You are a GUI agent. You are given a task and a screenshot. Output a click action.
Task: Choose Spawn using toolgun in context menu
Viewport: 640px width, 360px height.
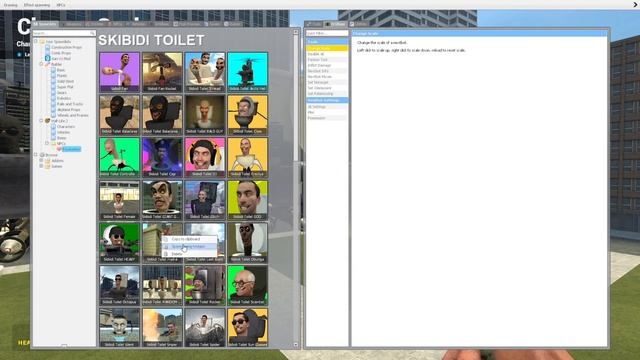point(189,247)
